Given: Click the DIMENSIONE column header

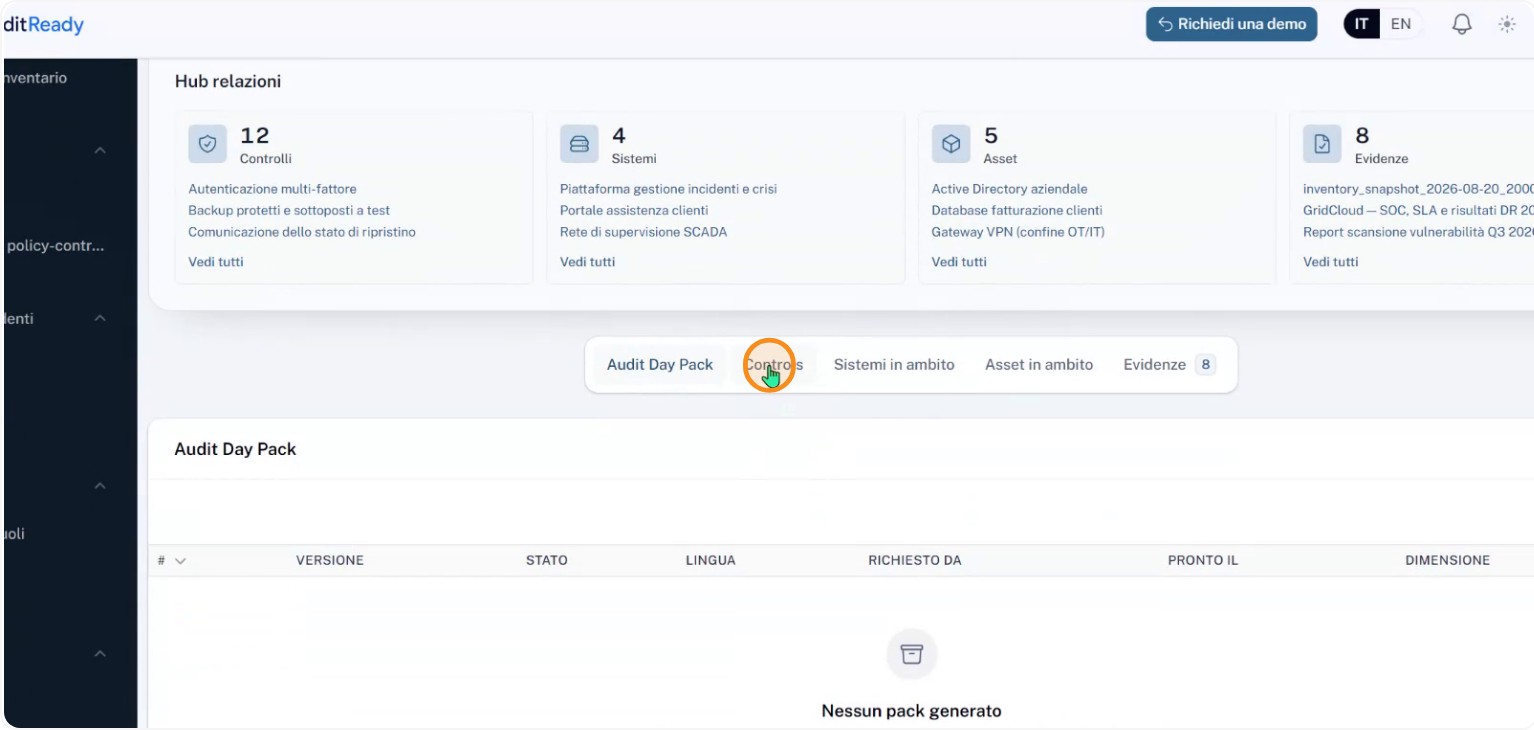Looking at the screenshot, I should 1448,561.
